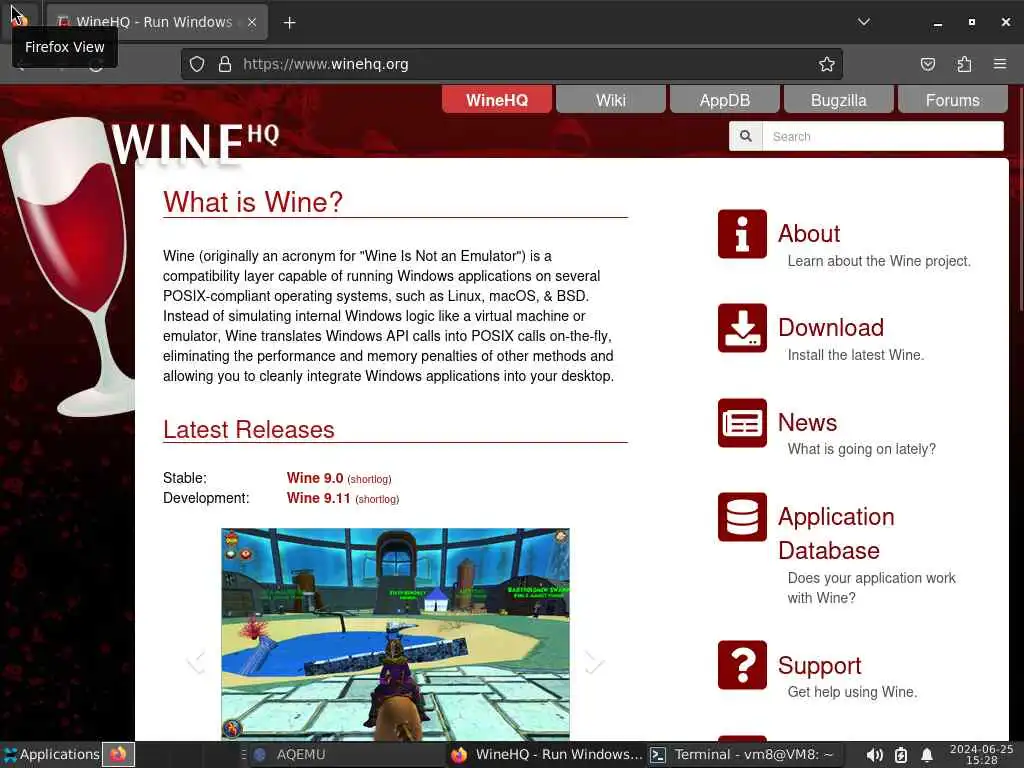This screenshot has height=768, width=1024.
Task: Click the Download tray icon
Action: click(742, 328)
